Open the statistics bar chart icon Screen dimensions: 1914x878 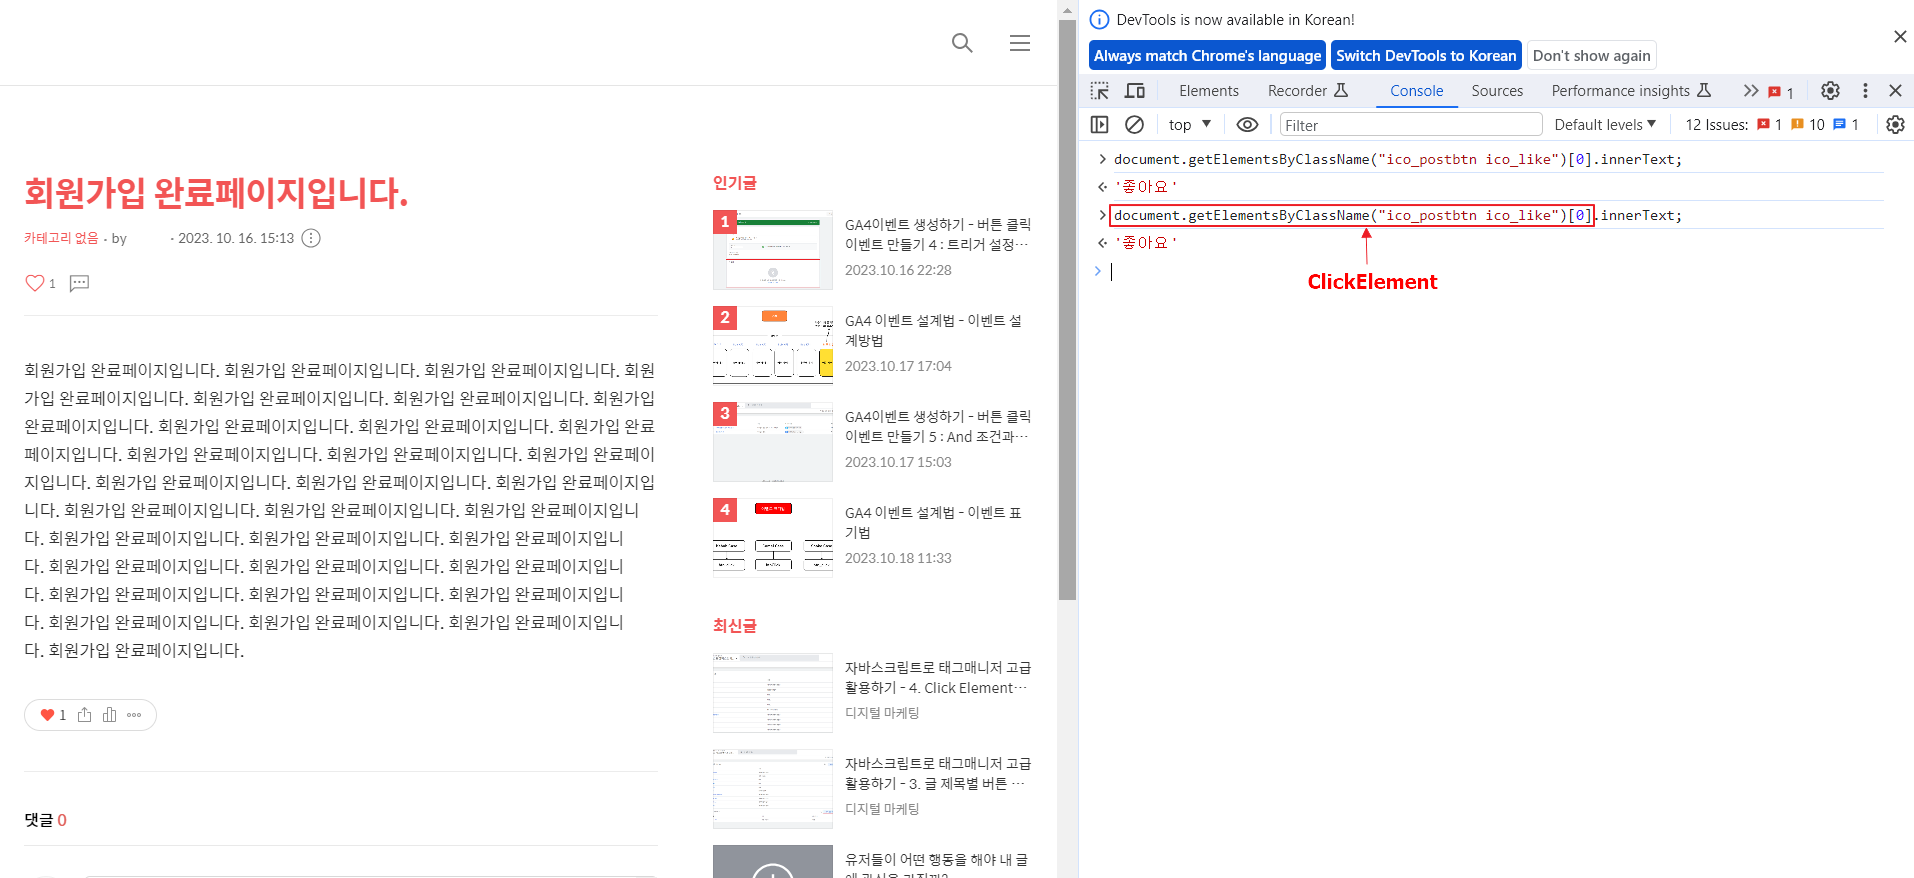coord(109,715)
